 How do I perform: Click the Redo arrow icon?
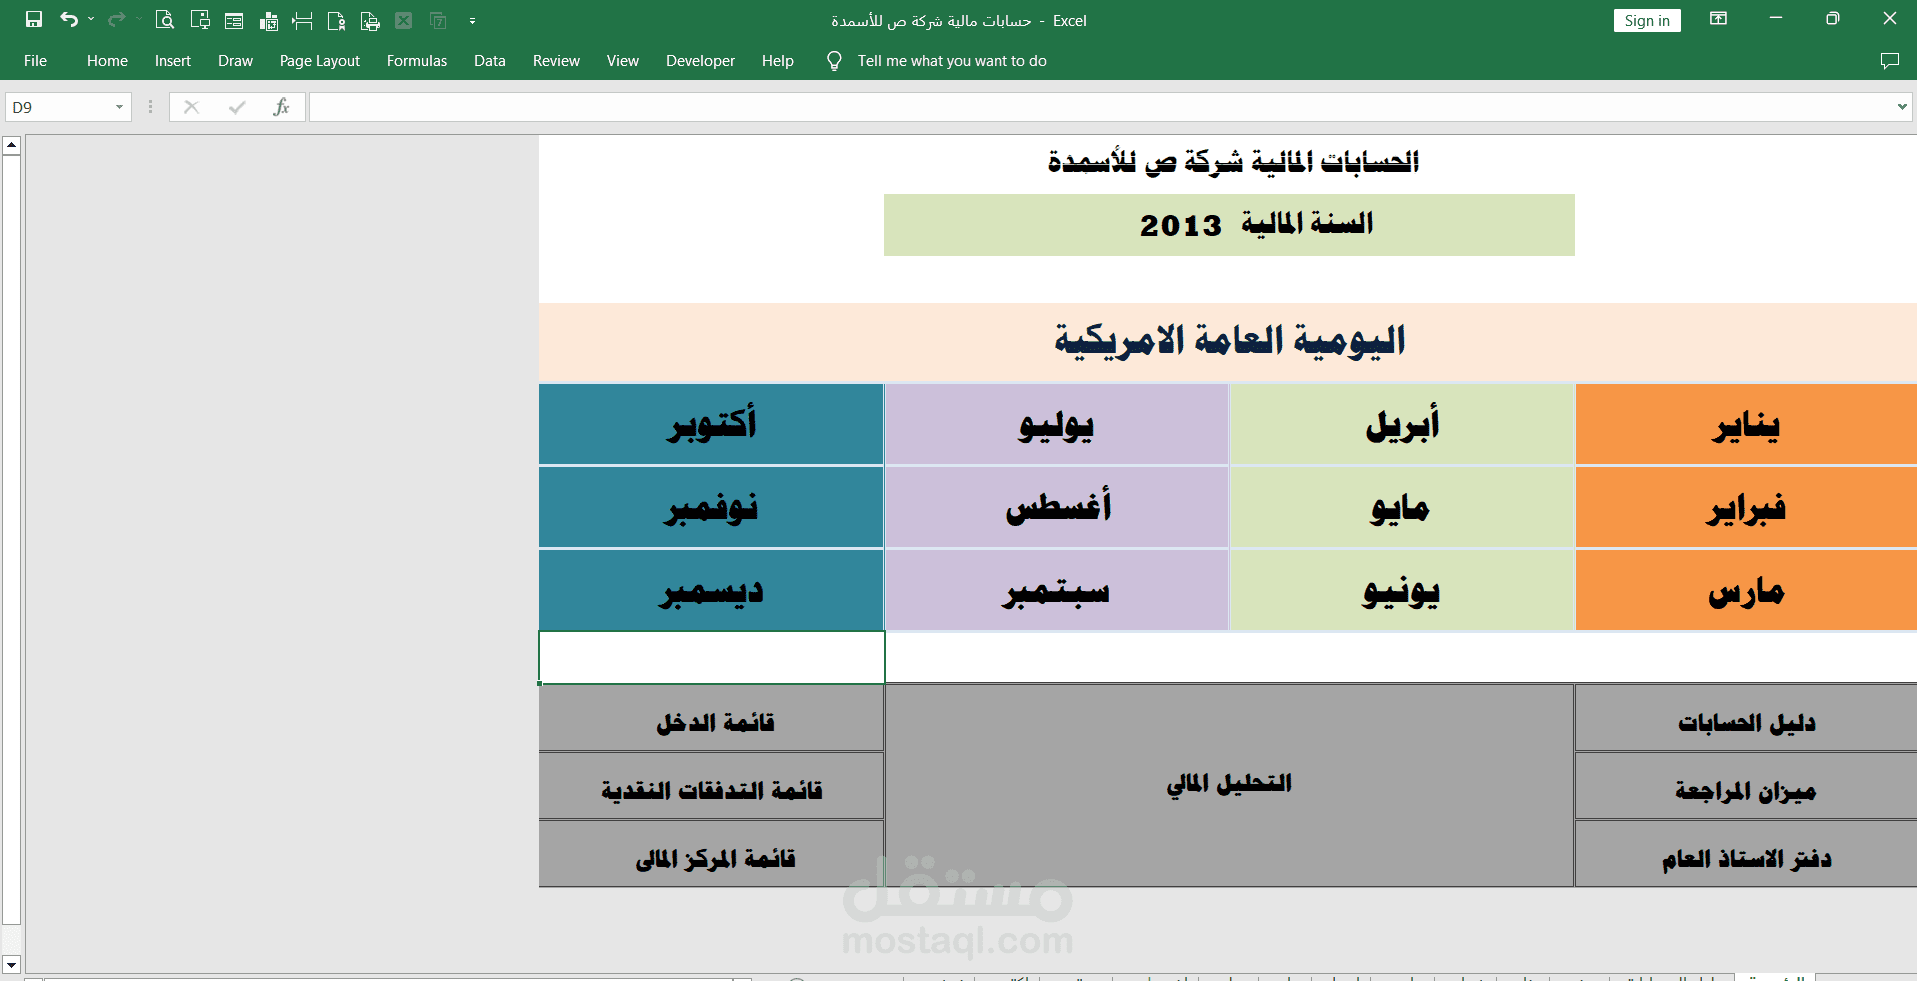(117, 20)
